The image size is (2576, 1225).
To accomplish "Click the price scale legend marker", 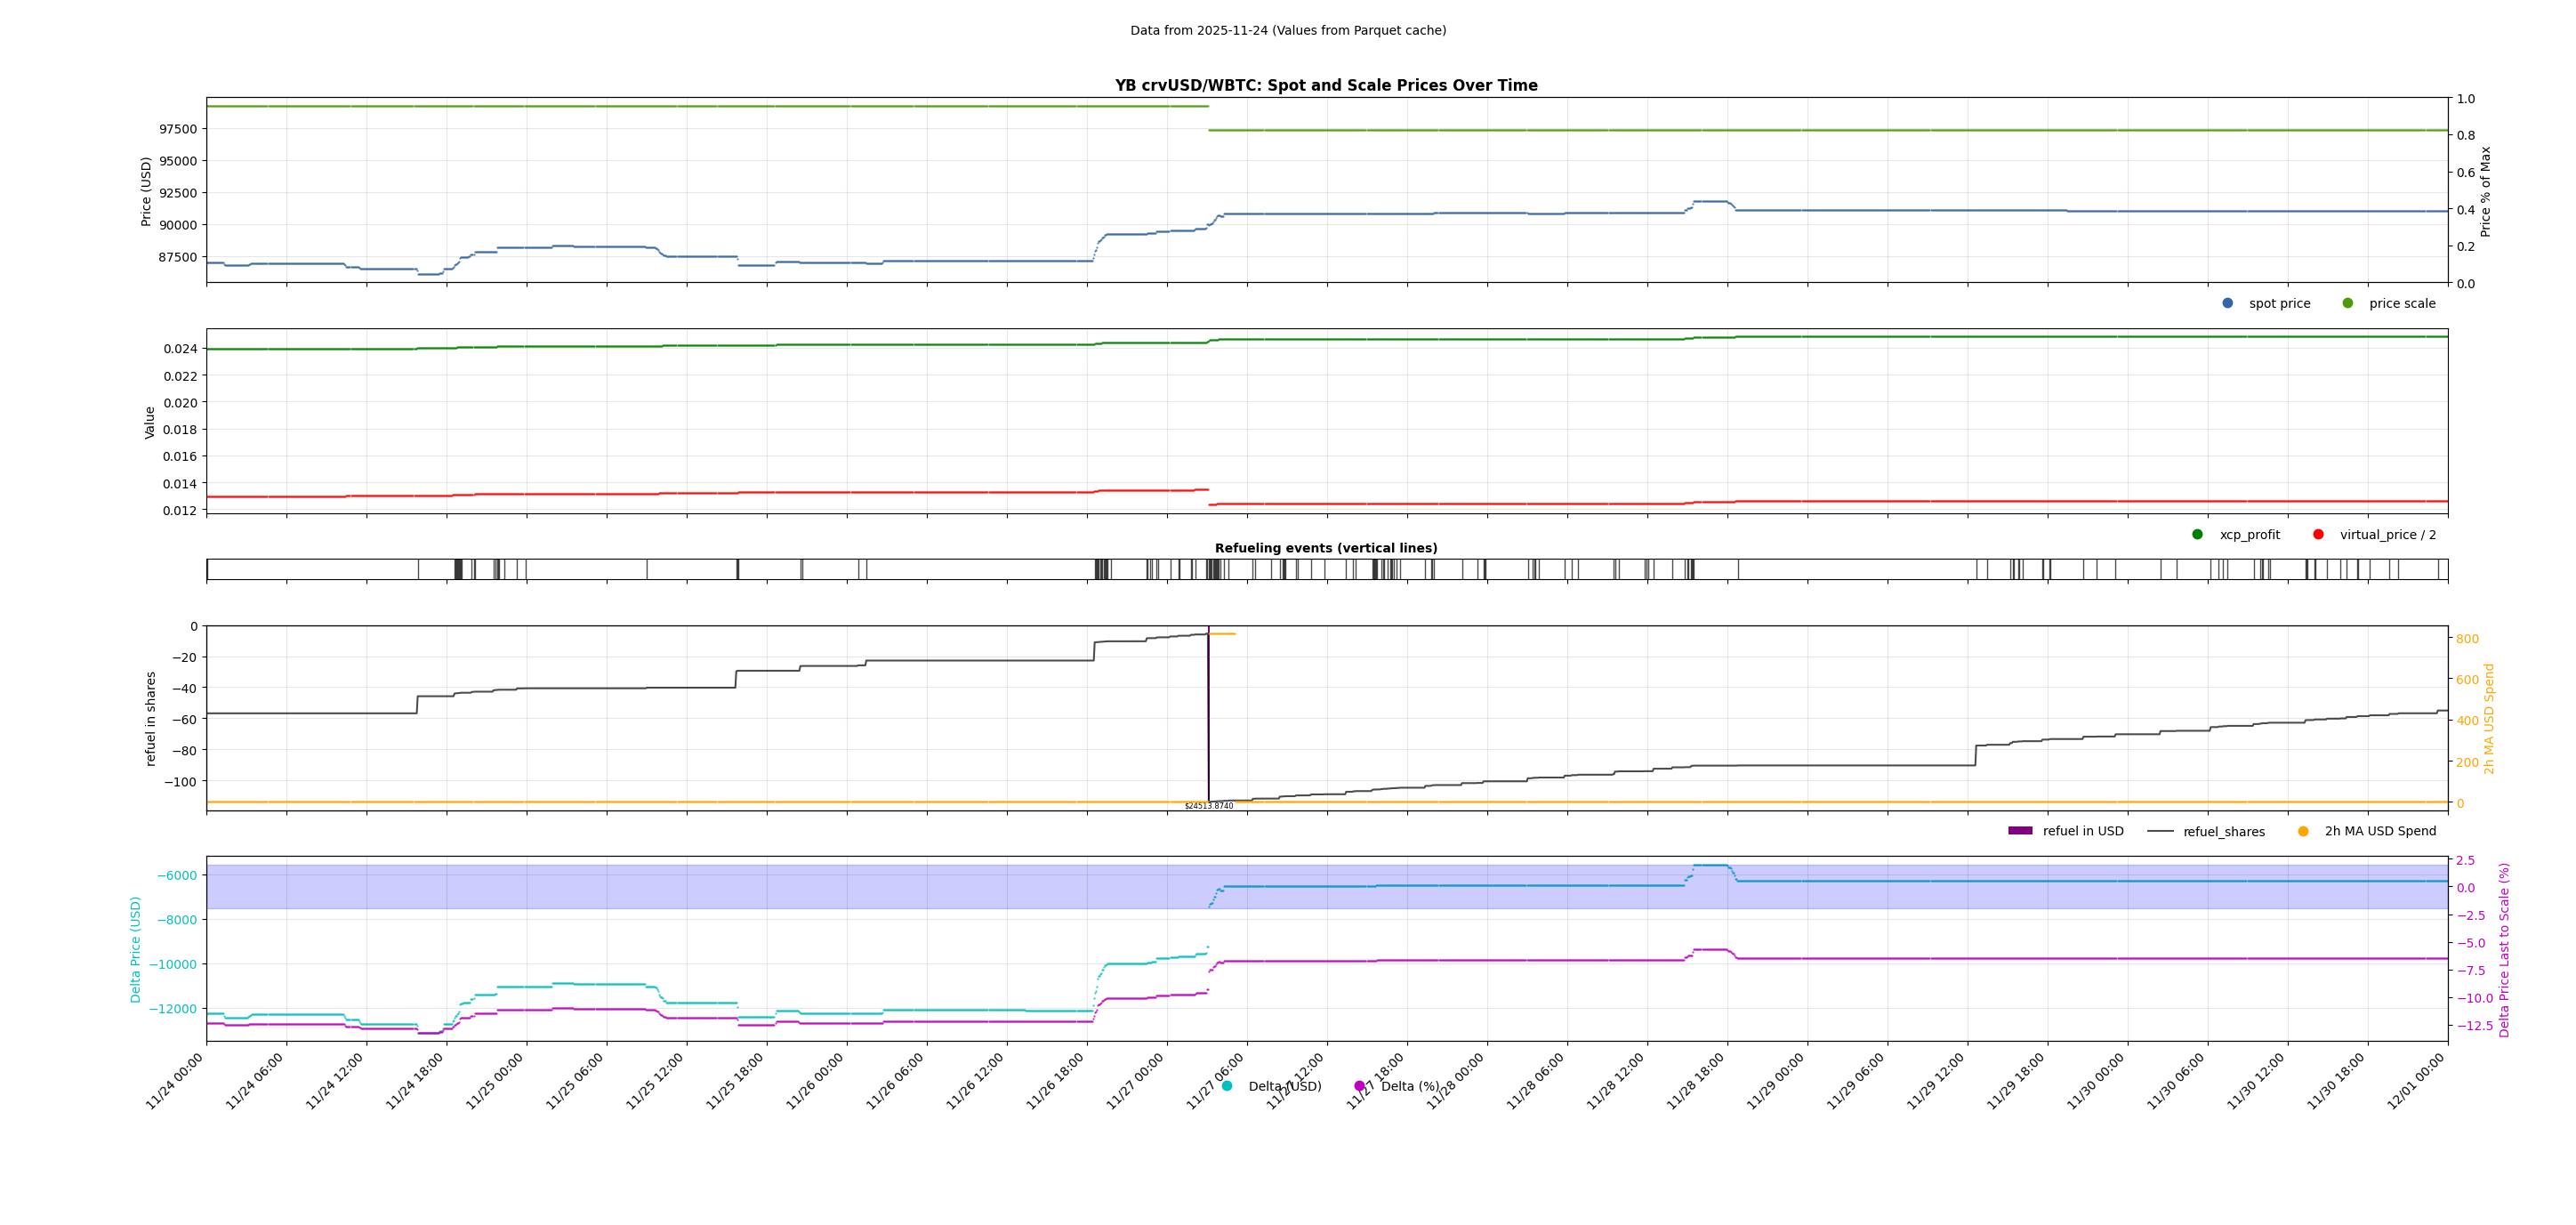I will click(x=2347, y=303).
